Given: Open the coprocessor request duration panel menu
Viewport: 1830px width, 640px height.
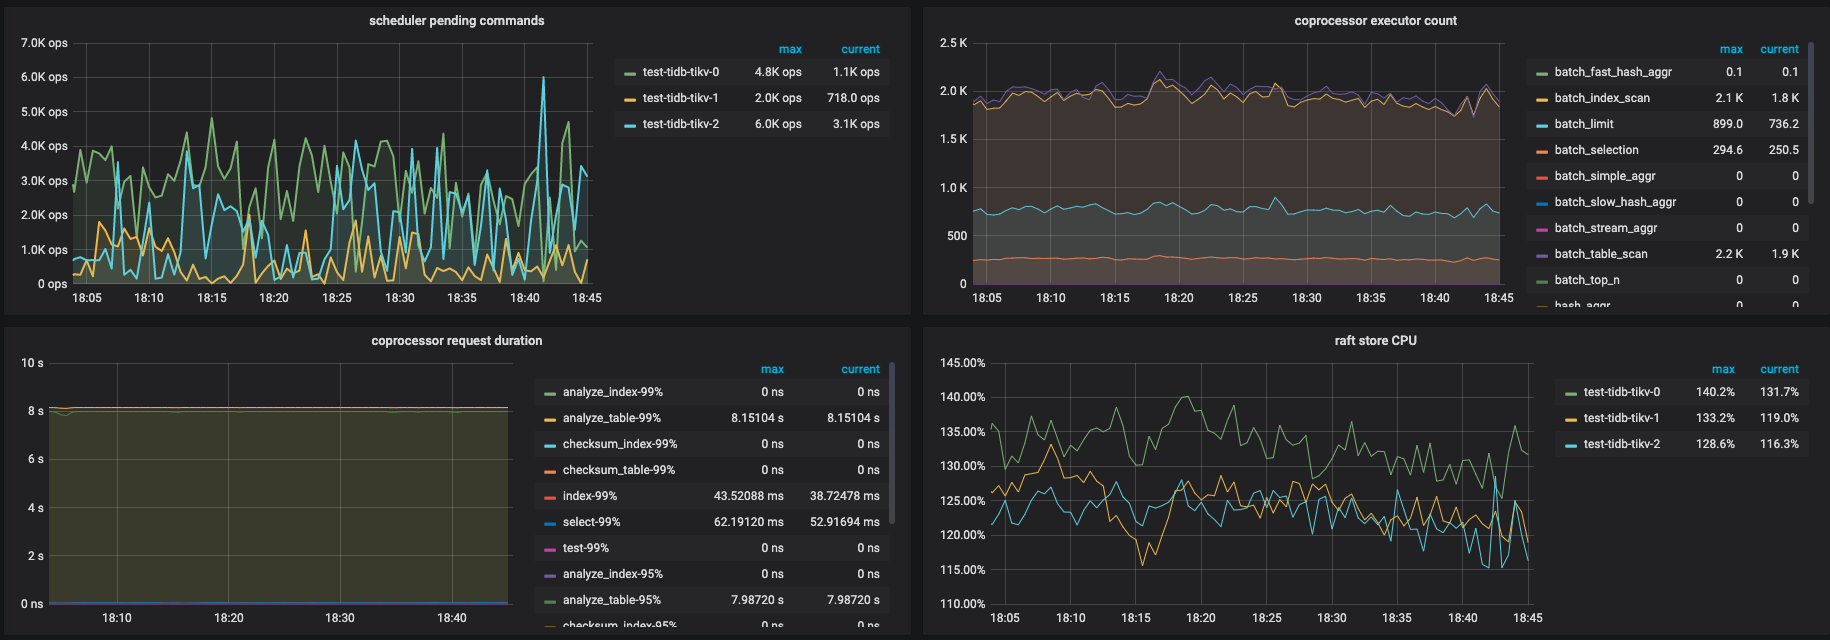Looking at the screenshot, I should 456,341.
